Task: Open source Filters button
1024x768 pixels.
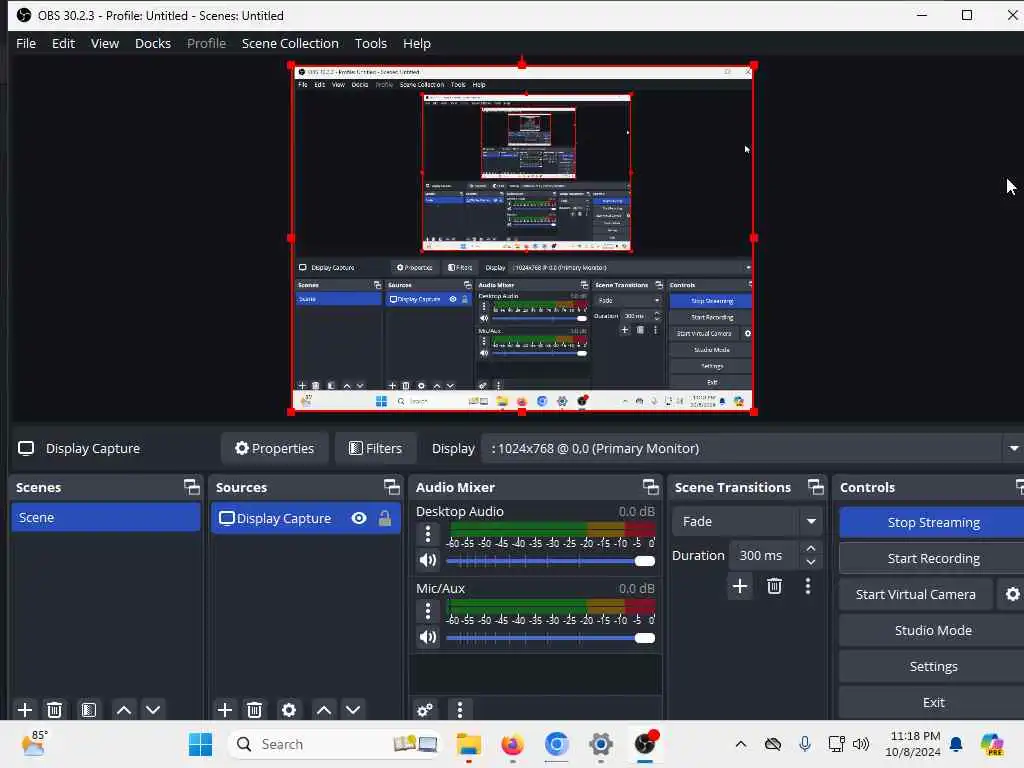Action: point(376,449)
